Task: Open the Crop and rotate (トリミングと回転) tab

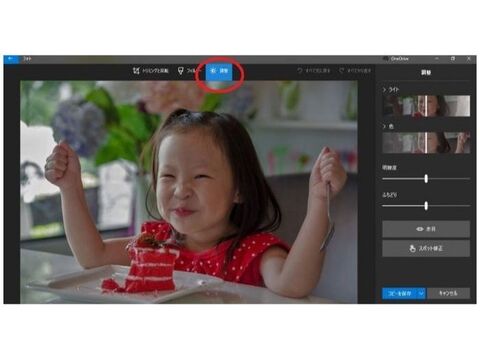Action: (x=151, y=71)
